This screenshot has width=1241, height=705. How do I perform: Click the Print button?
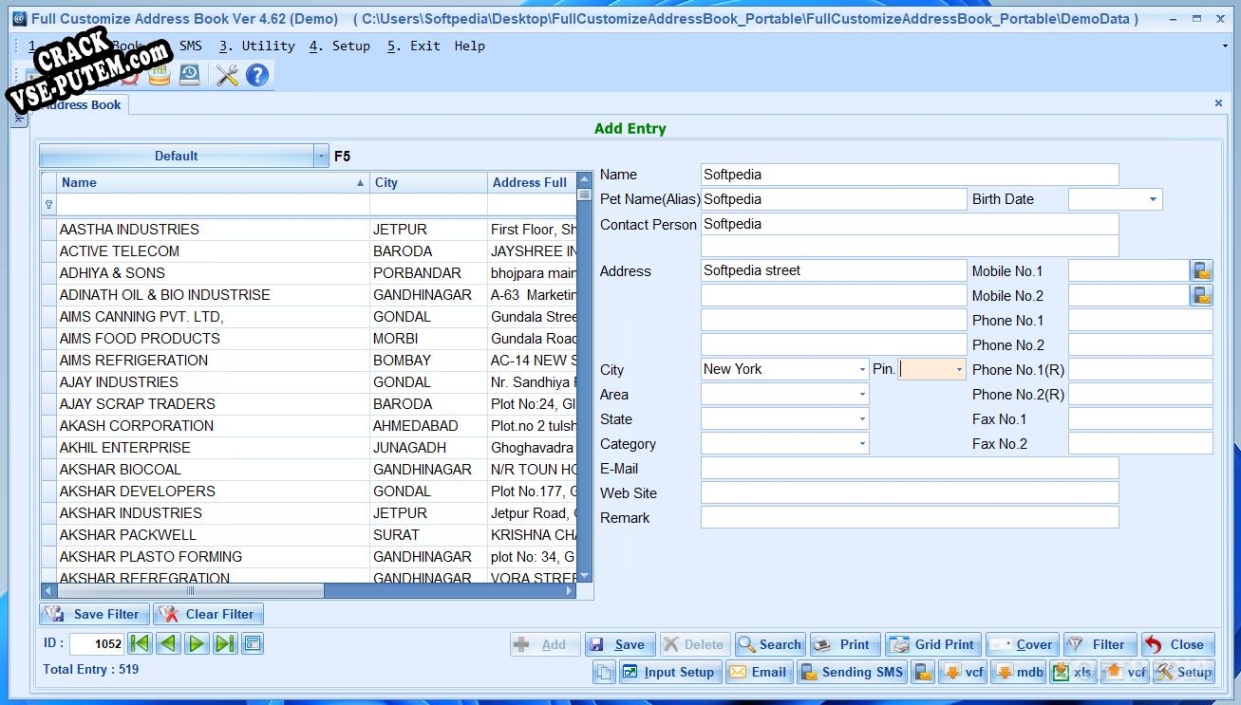(x=845, y=645)
